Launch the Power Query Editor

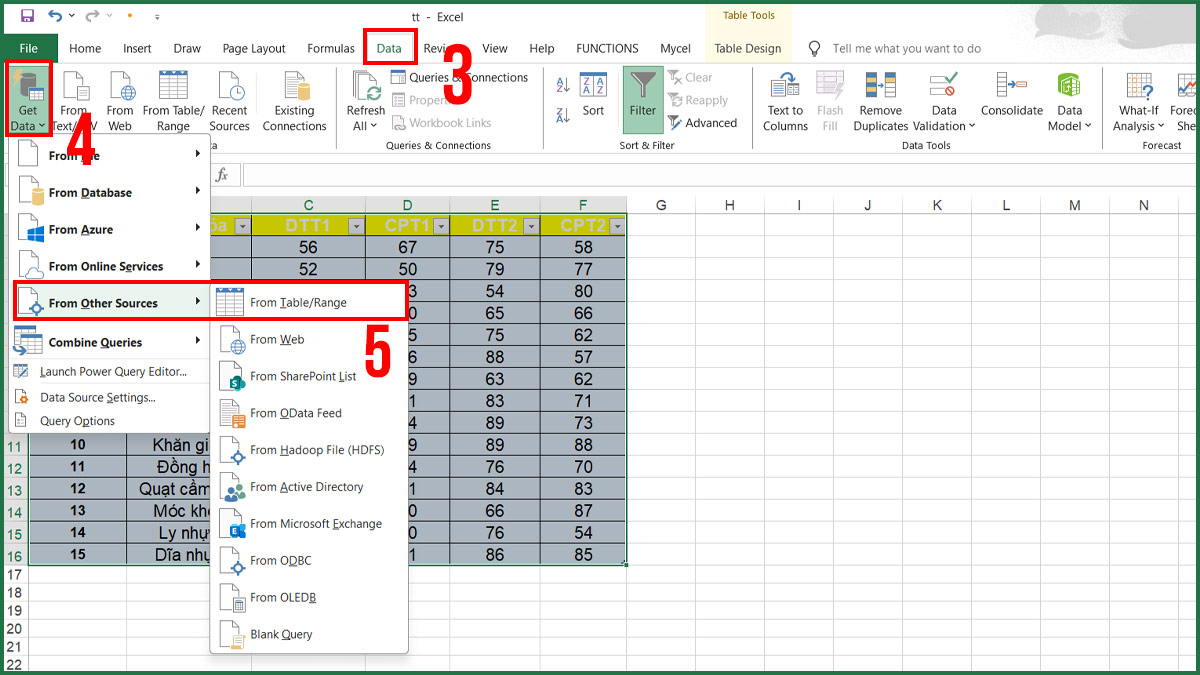(108, 371)
